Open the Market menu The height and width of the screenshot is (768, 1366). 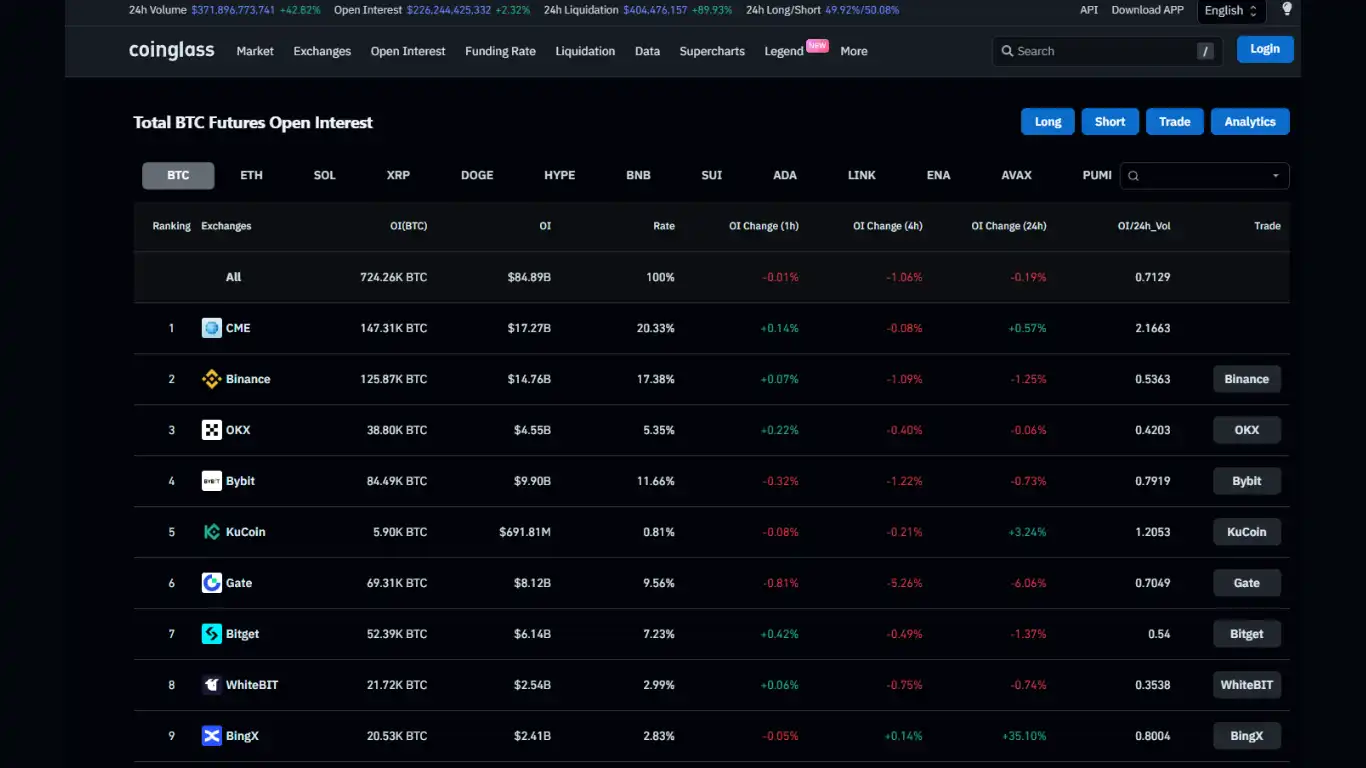click(x=255, y=51)
